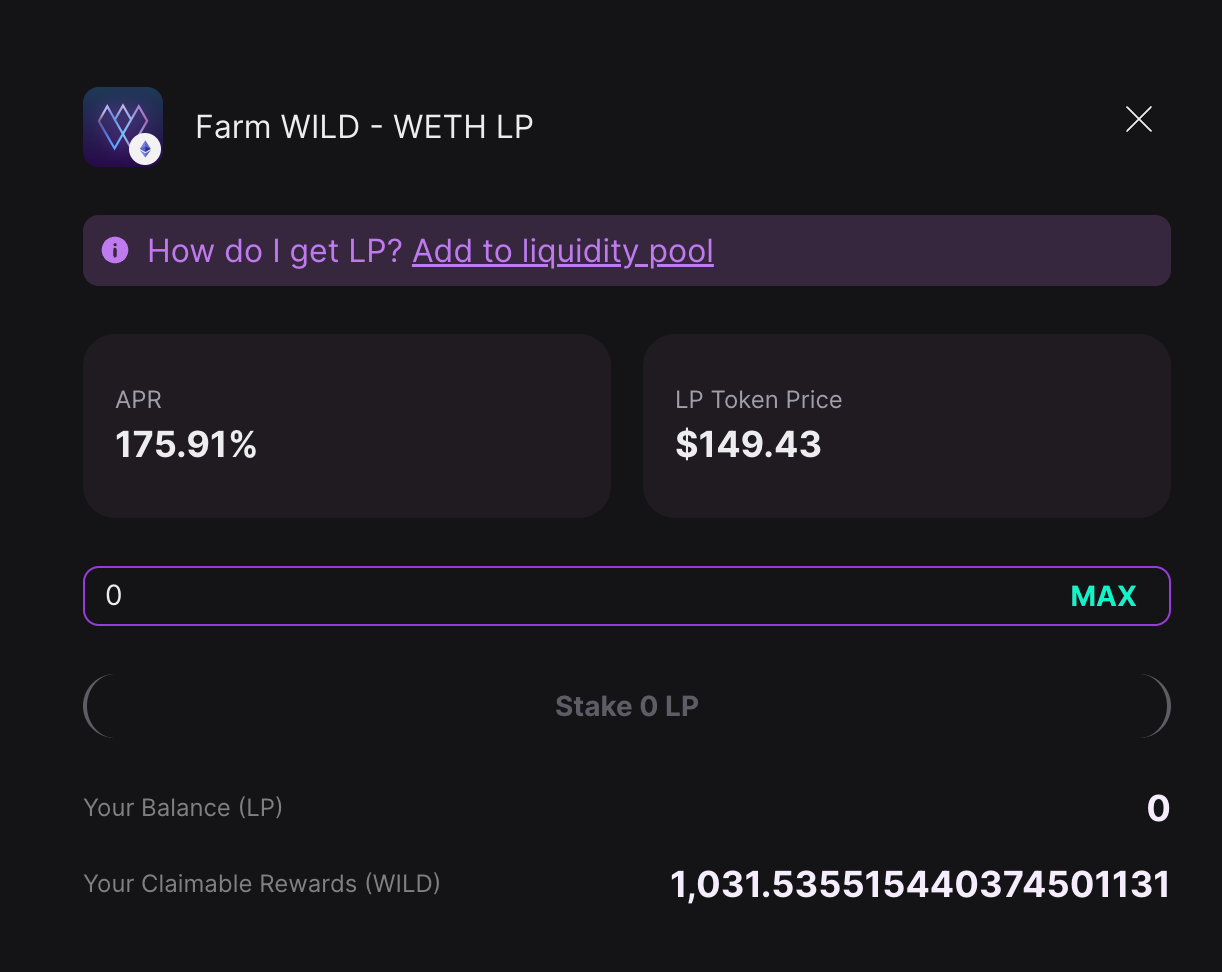Click the "How do I get LP?" text
This screenshot has height=972, width=1222.
coord(274,251)
